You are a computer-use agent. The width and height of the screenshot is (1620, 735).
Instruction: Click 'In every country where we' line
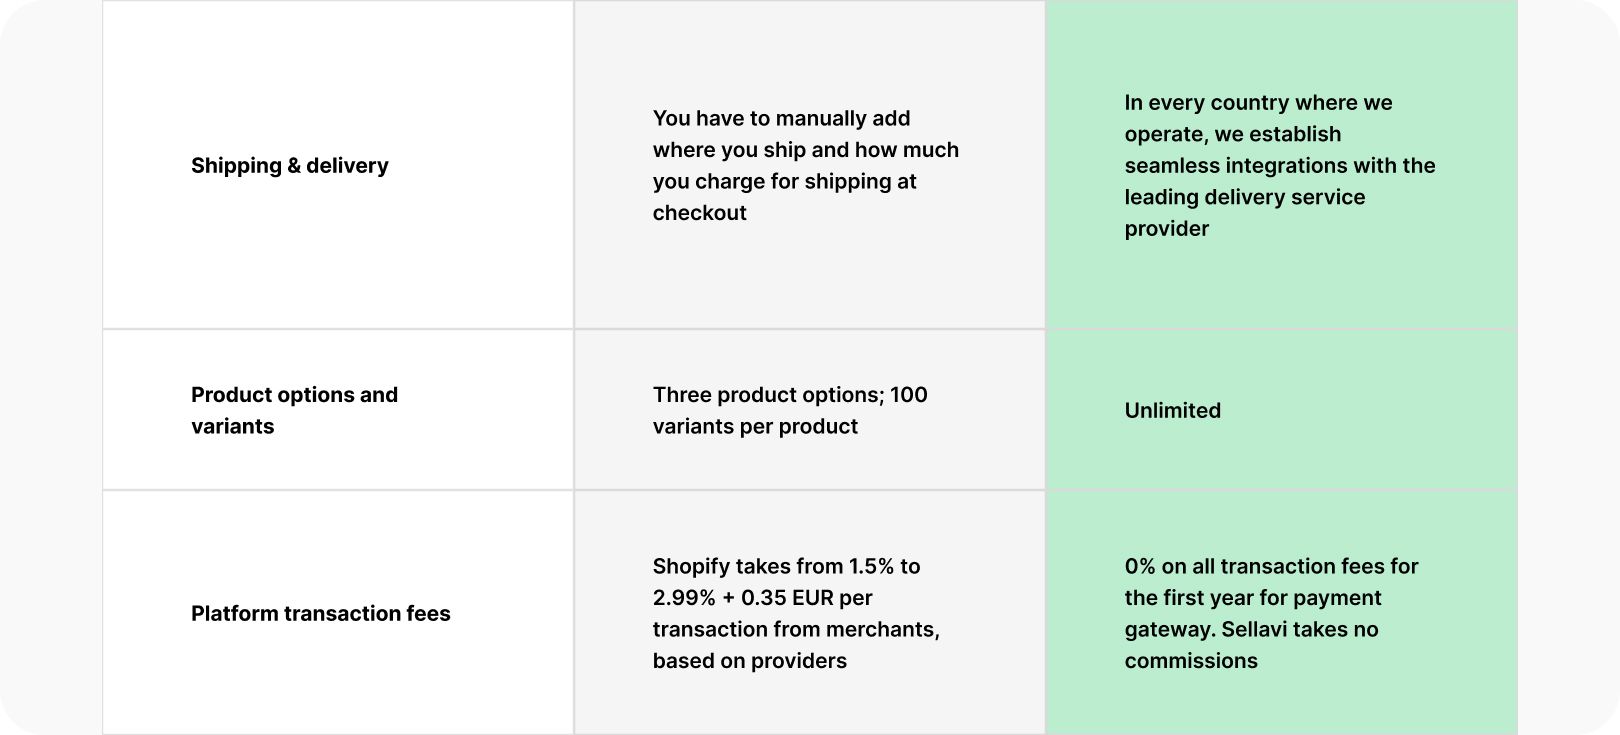pos(1258,102)
